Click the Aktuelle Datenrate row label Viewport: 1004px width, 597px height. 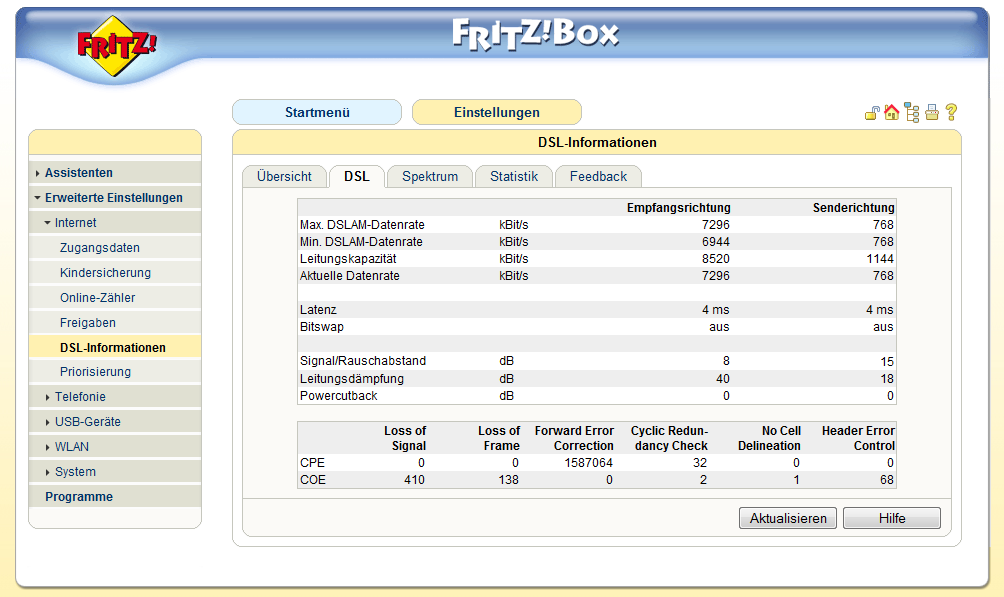(x=350, y=276)
